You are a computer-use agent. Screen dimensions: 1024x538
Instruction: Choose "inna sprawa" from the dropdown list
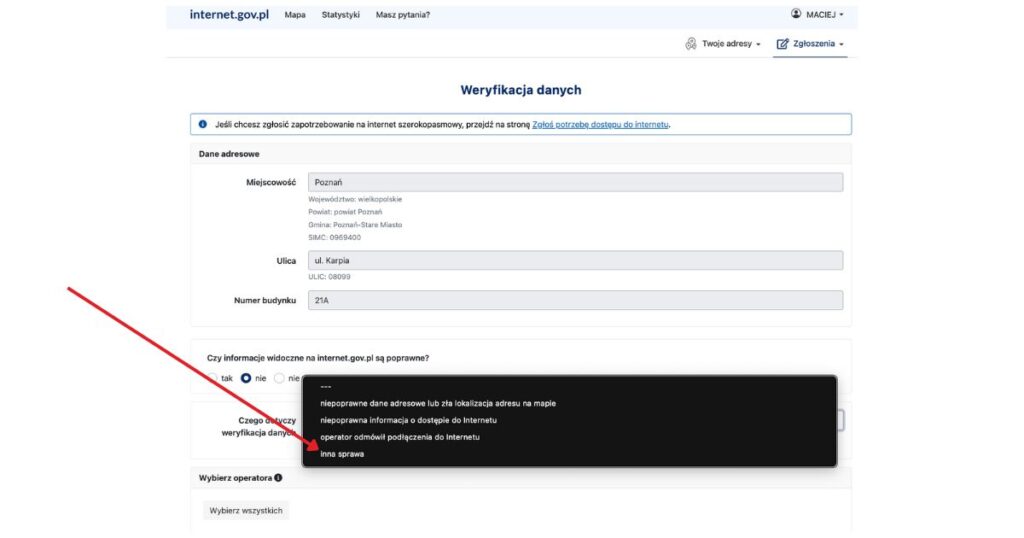point(342,454)
